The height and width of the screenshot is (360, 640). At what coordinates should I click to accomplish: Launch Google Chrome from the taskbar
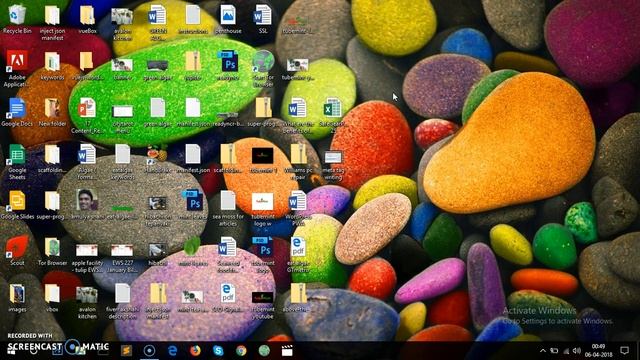click(241, 351)
